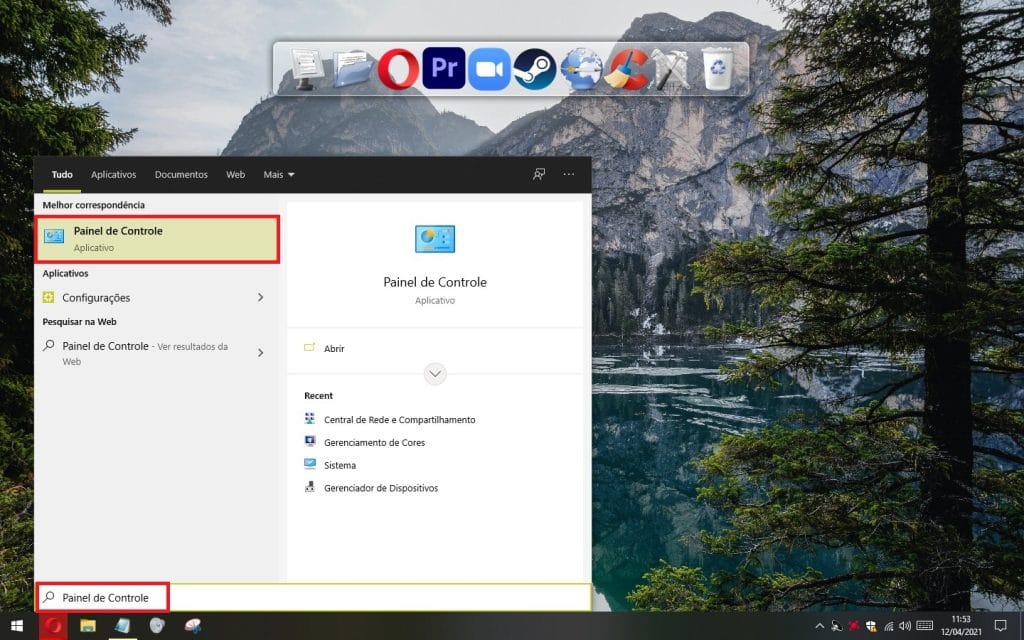This screenshot has width=1024, height=640.
Task: Click the search box containing Painel de Controle
Action: (x=313, y=598)
